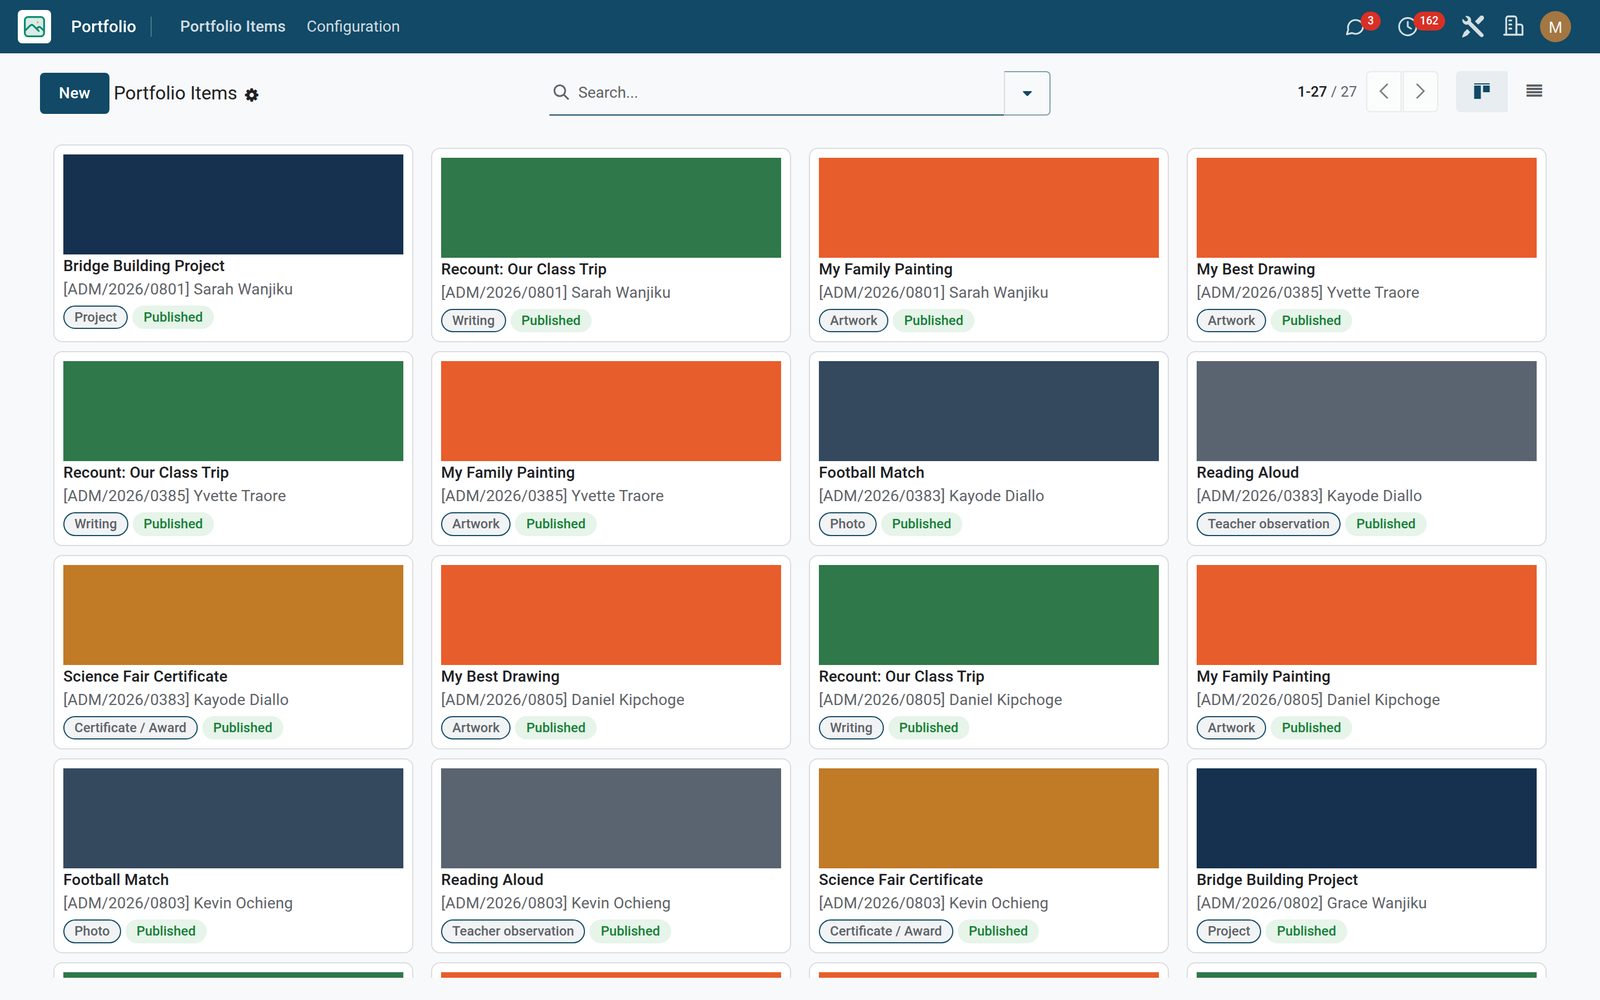Open the Configuration menu
This screenshot has width=1600, height=1000.
(353, 27)
